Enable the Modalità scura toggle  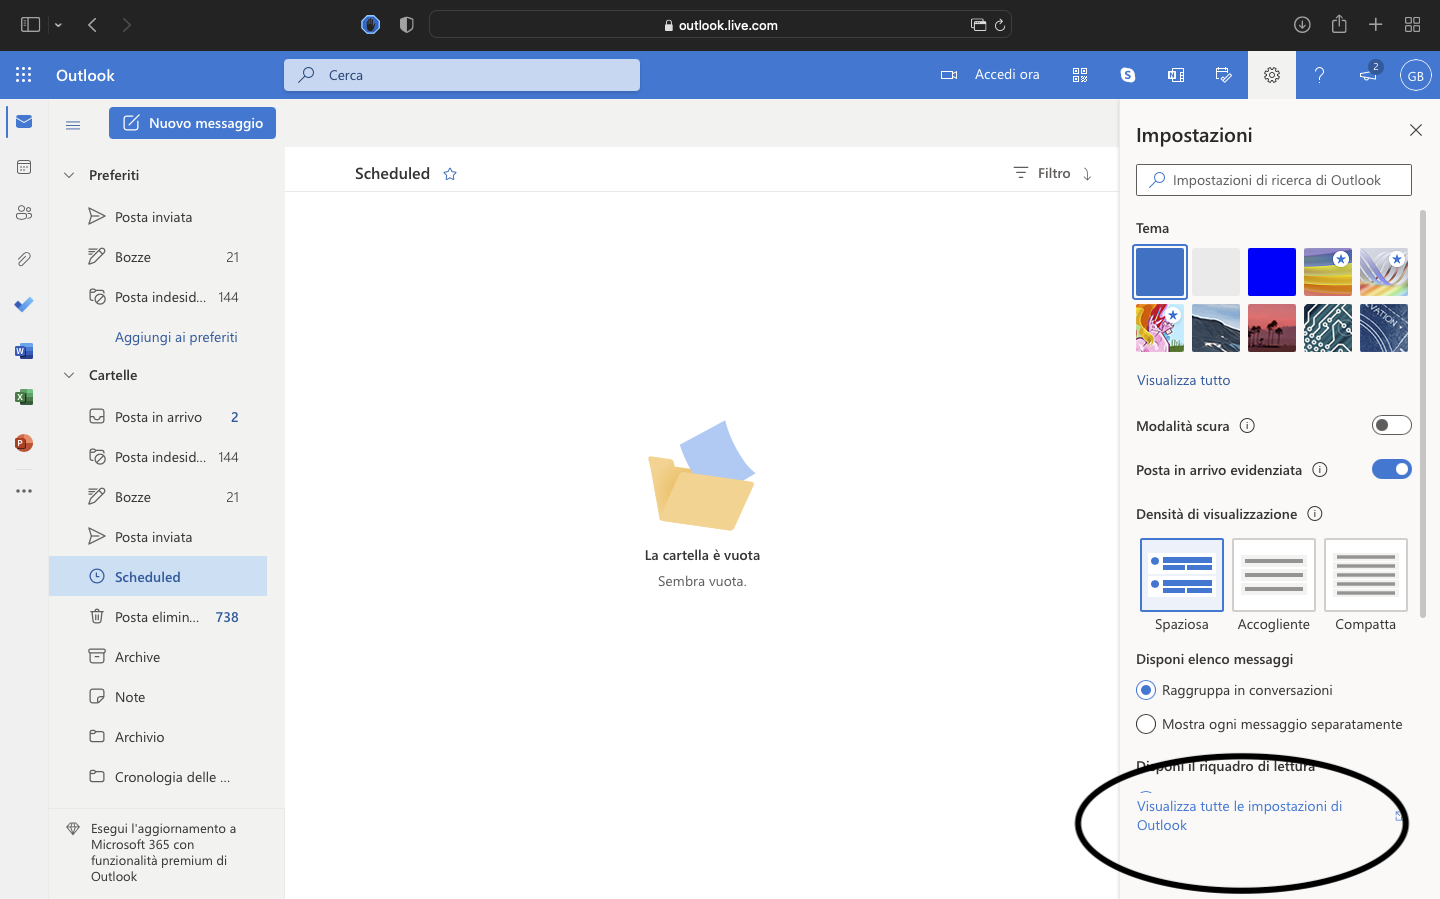pyautogui.click(x=1391, y=426)
